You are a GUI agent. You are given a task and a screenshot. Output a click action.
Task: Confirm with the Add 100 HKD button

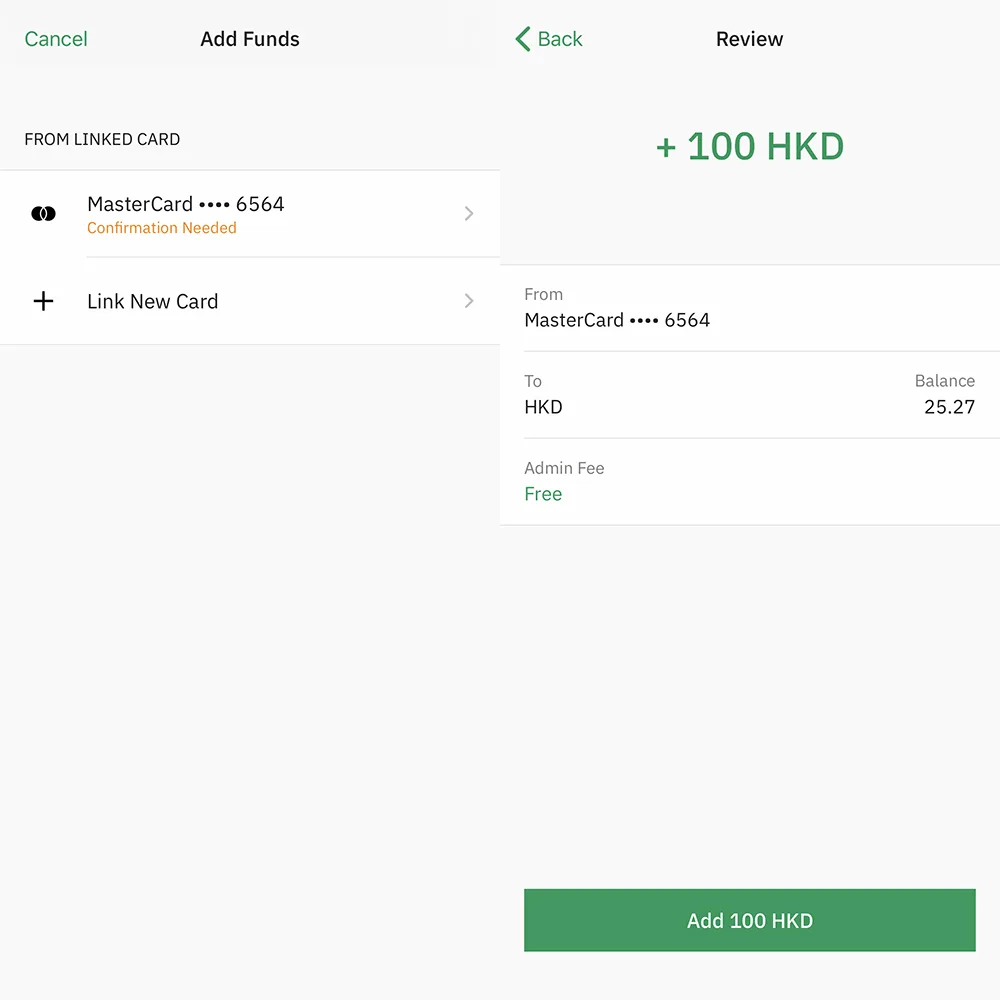coord(749,920)
